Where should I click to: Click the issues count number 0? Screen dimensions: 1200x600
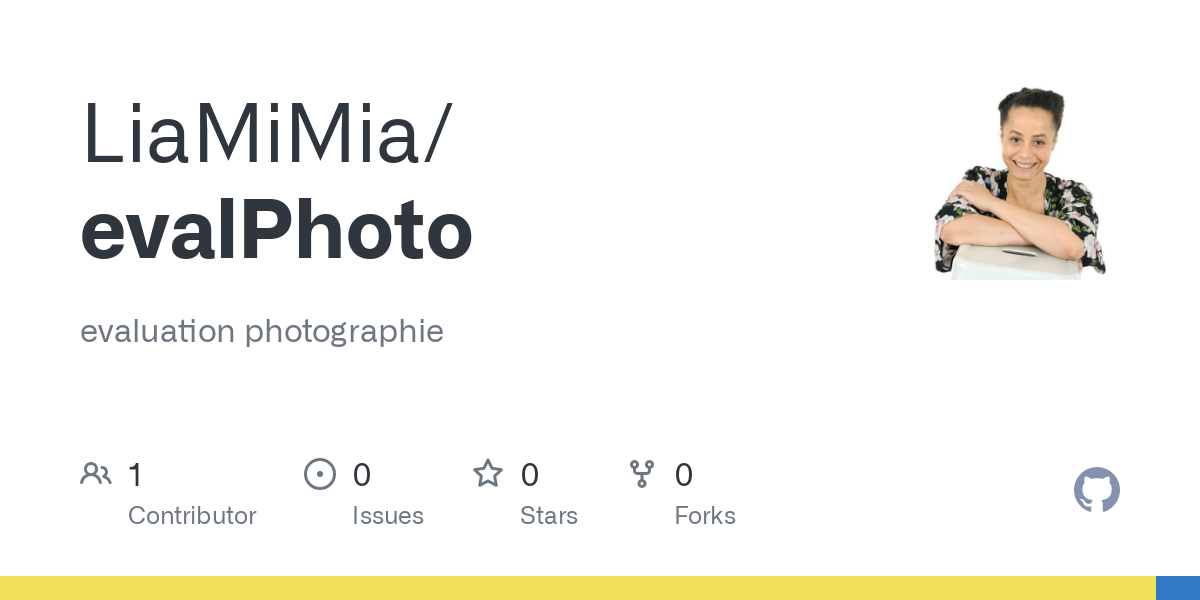pos(362,475)
